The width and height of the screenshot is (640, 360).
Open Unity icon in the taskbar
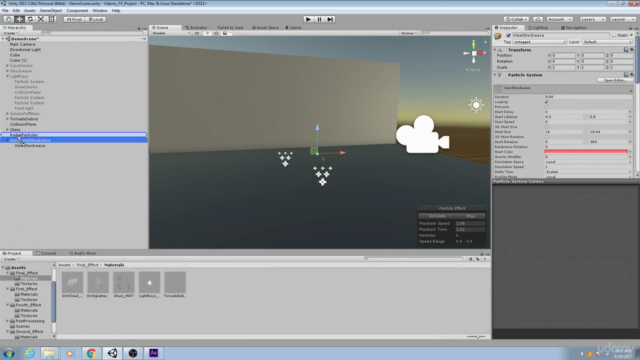(x=112, y=353)
